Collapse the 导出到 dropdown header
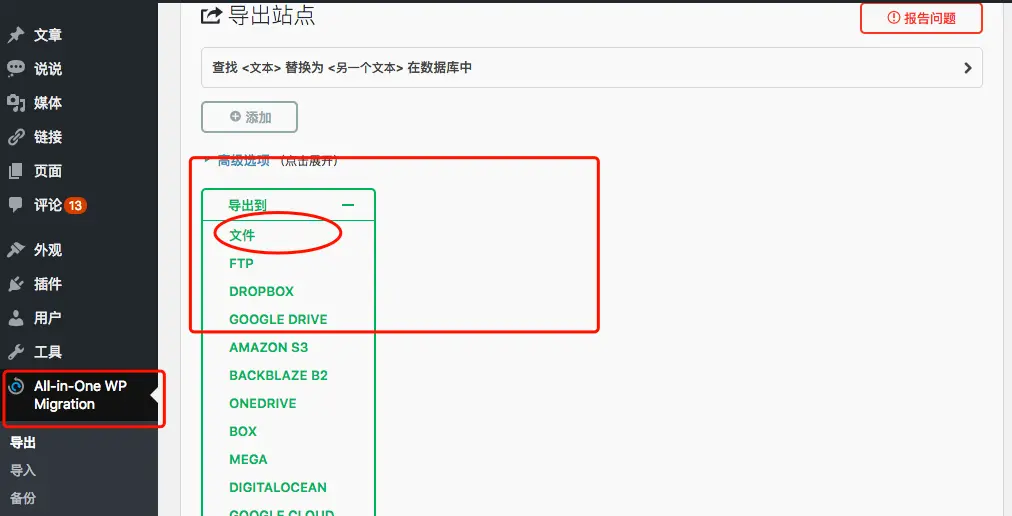This screenshot has height=516, width=1012. point(288,205)
